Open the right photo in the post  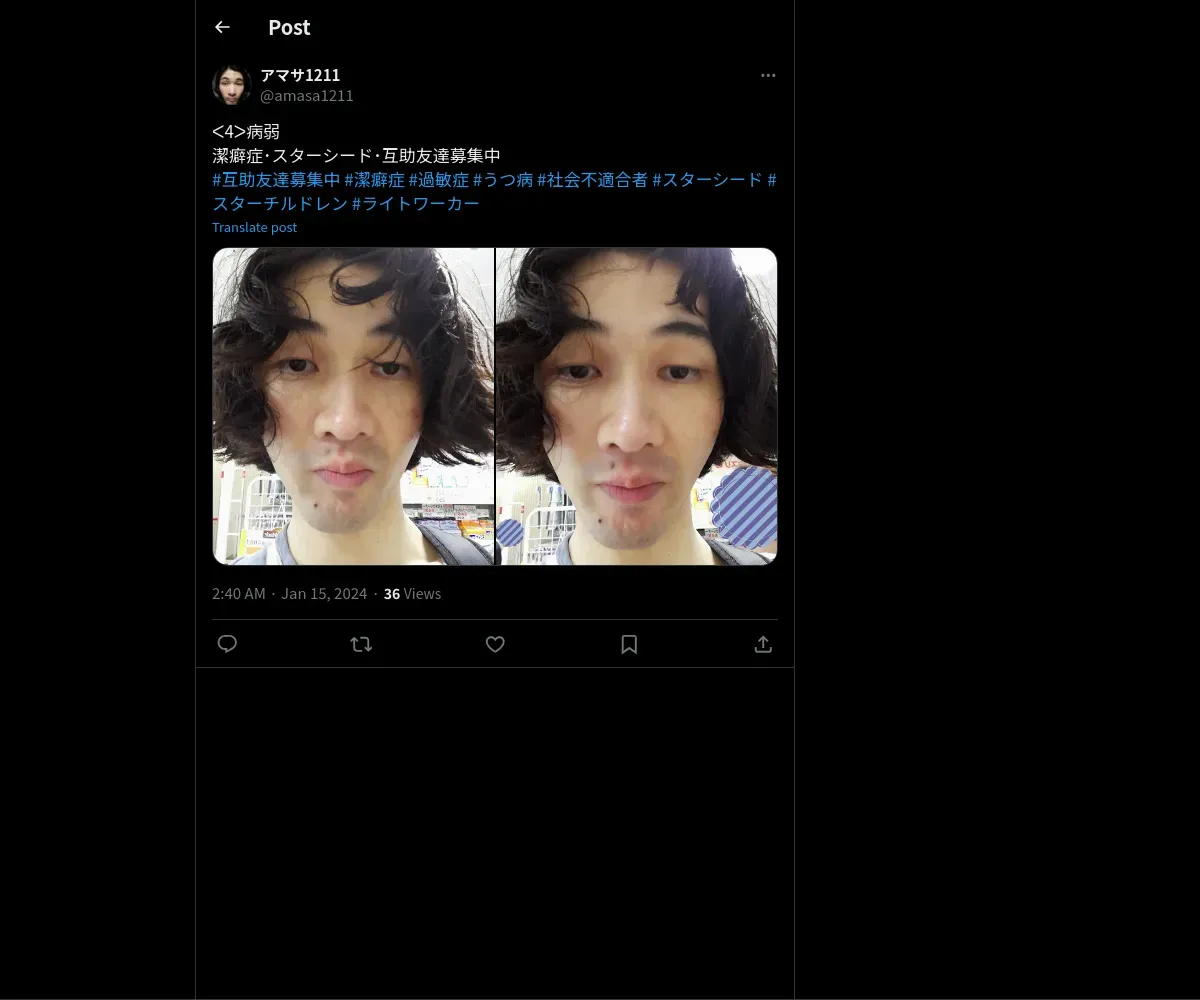point(637,406)
